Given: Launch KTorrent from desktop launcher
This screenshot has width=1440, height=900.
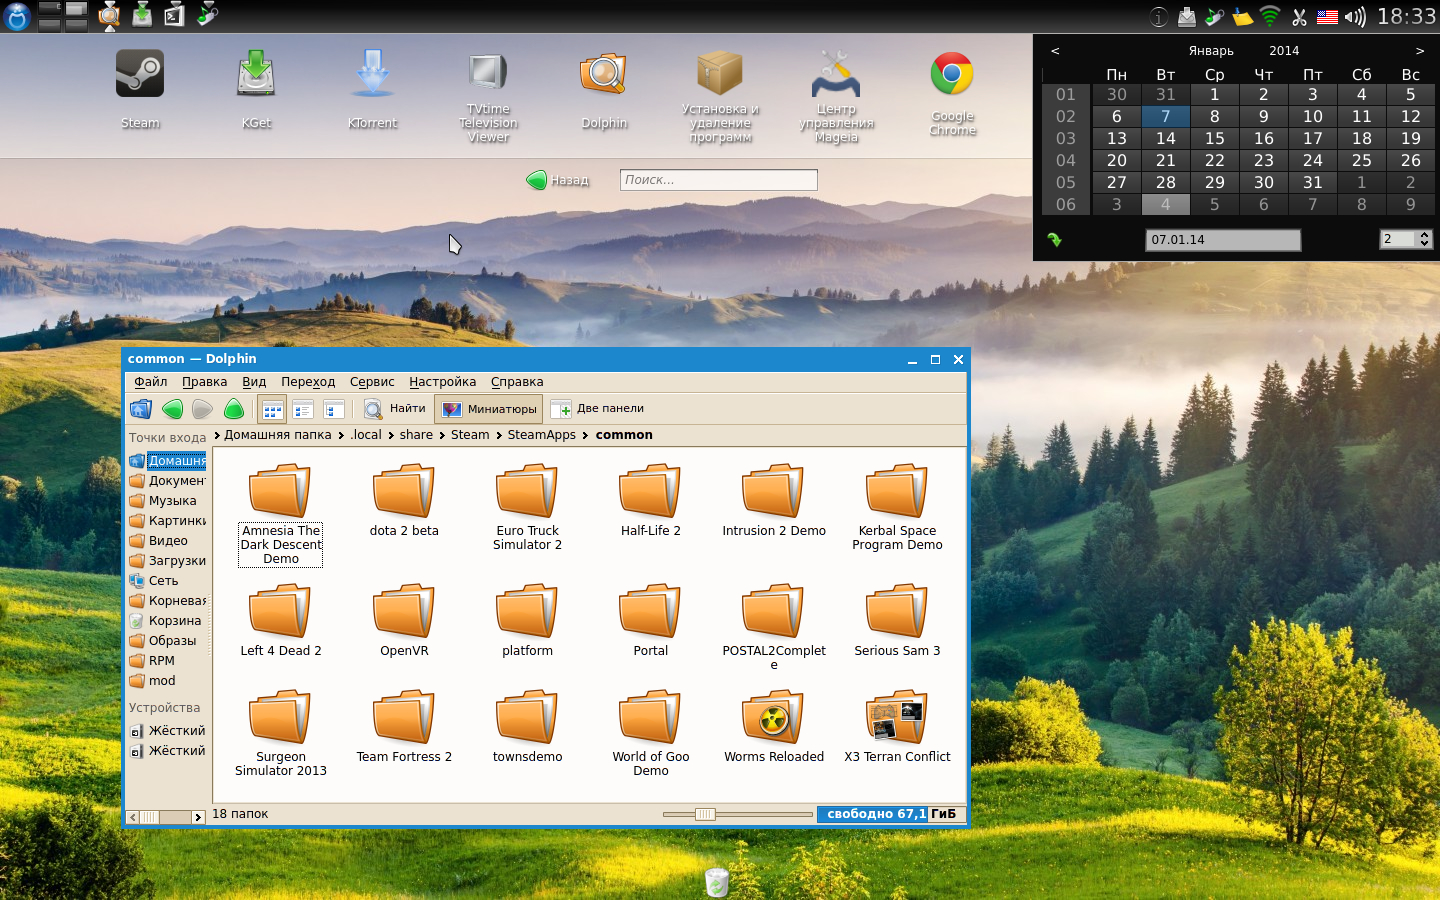Looking at the screenshot, I should (373, 90).
